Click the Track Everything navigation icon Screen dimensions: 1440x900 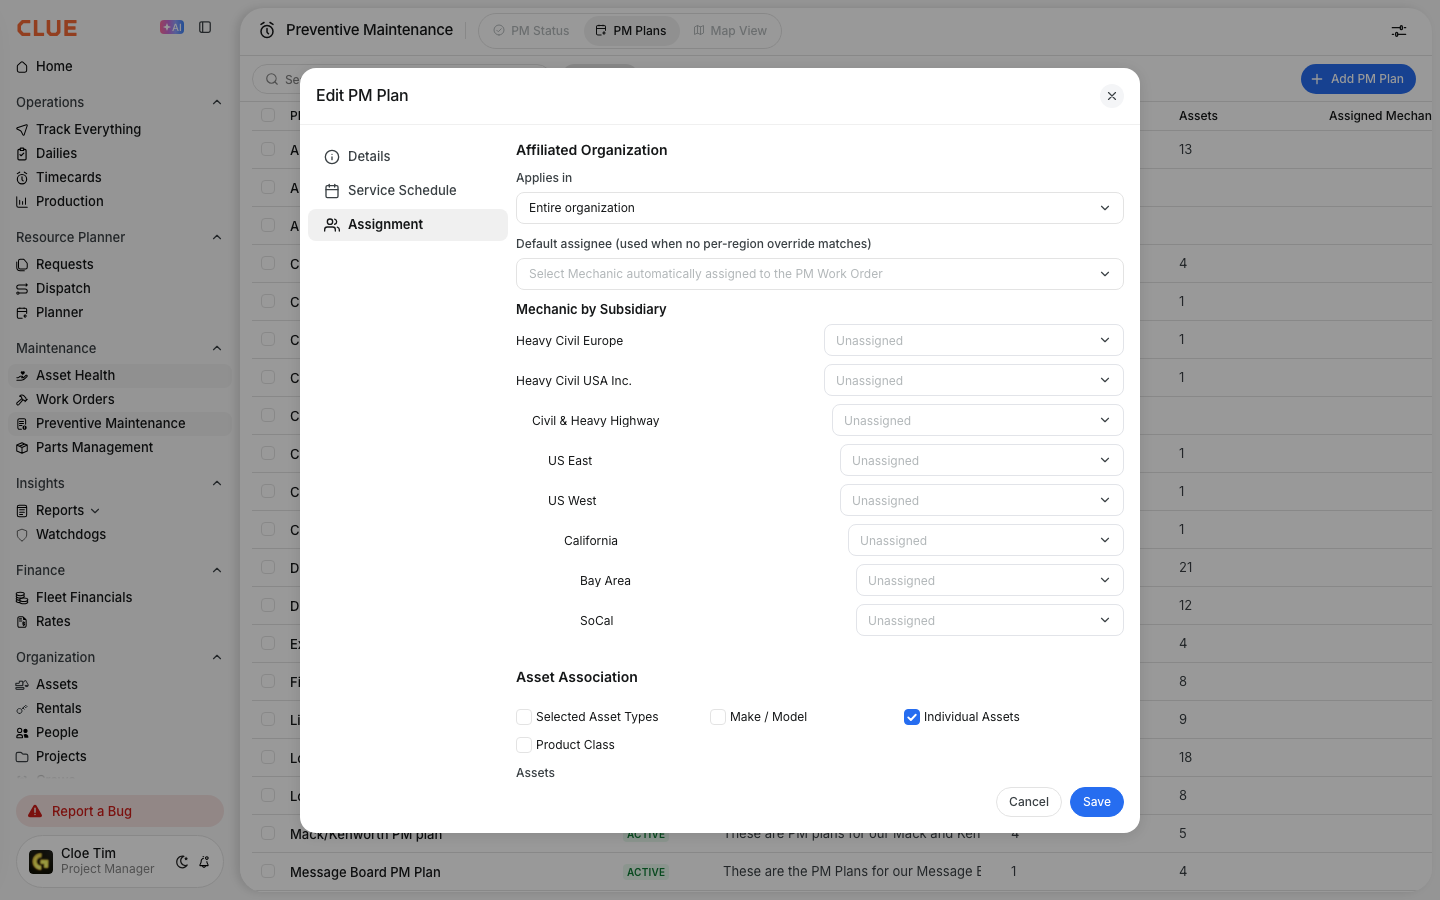[22, 130]
